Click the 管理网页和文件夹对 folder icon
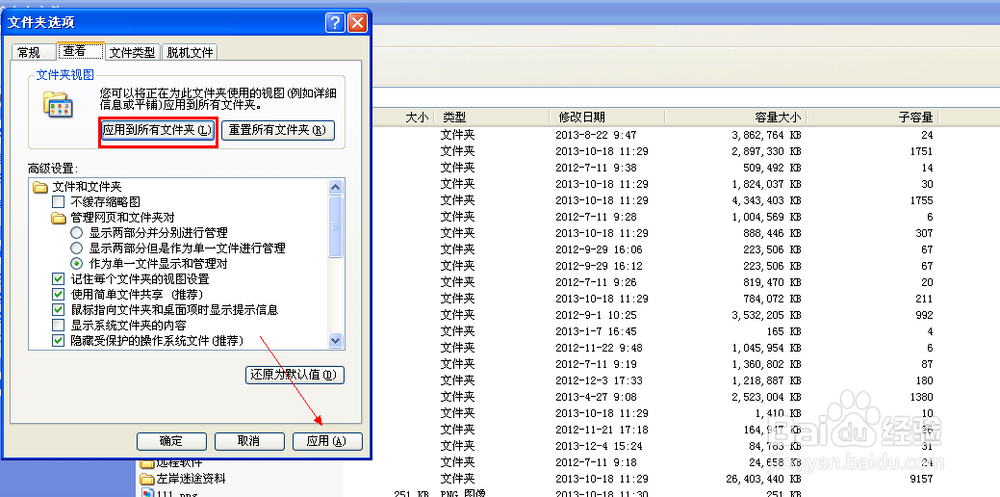Image resolution: width=1000 pixels, height=497 pixels. point(59,218)
